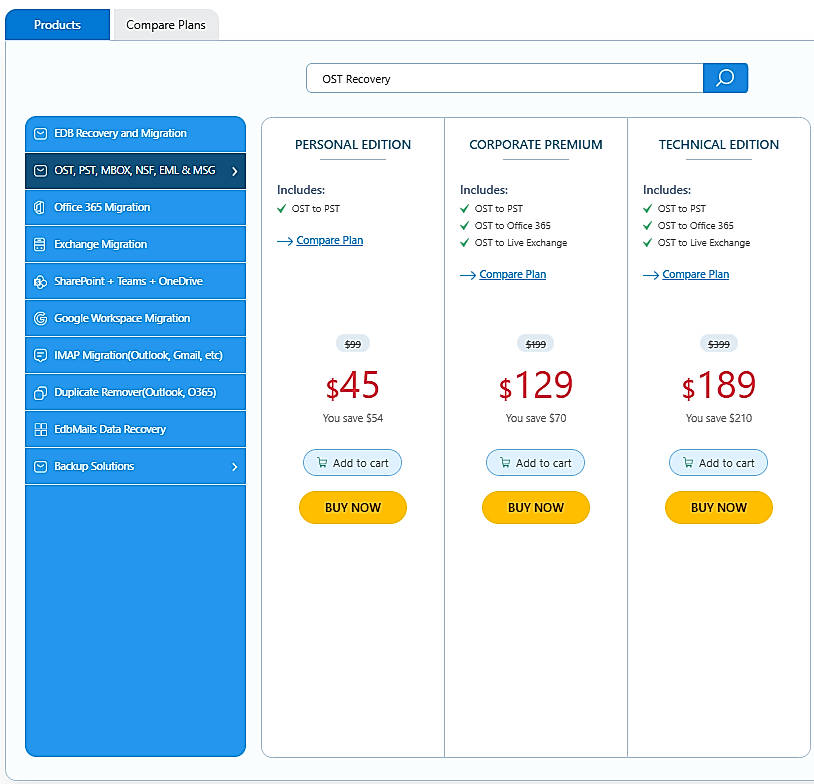Select EDB Recovery and Migration category
Viewport: 814px width, 784px height.
click(x=135, y=133)
